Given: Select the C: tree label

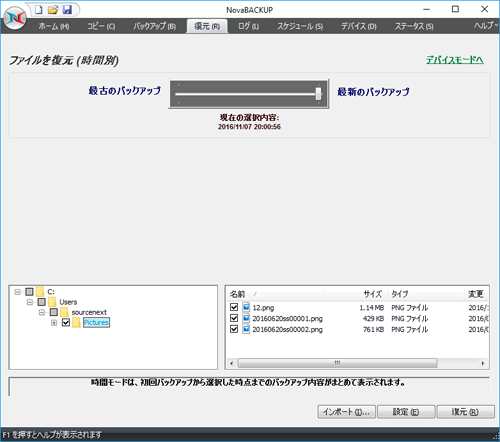Looking at the screenshot, I should 51,292.
